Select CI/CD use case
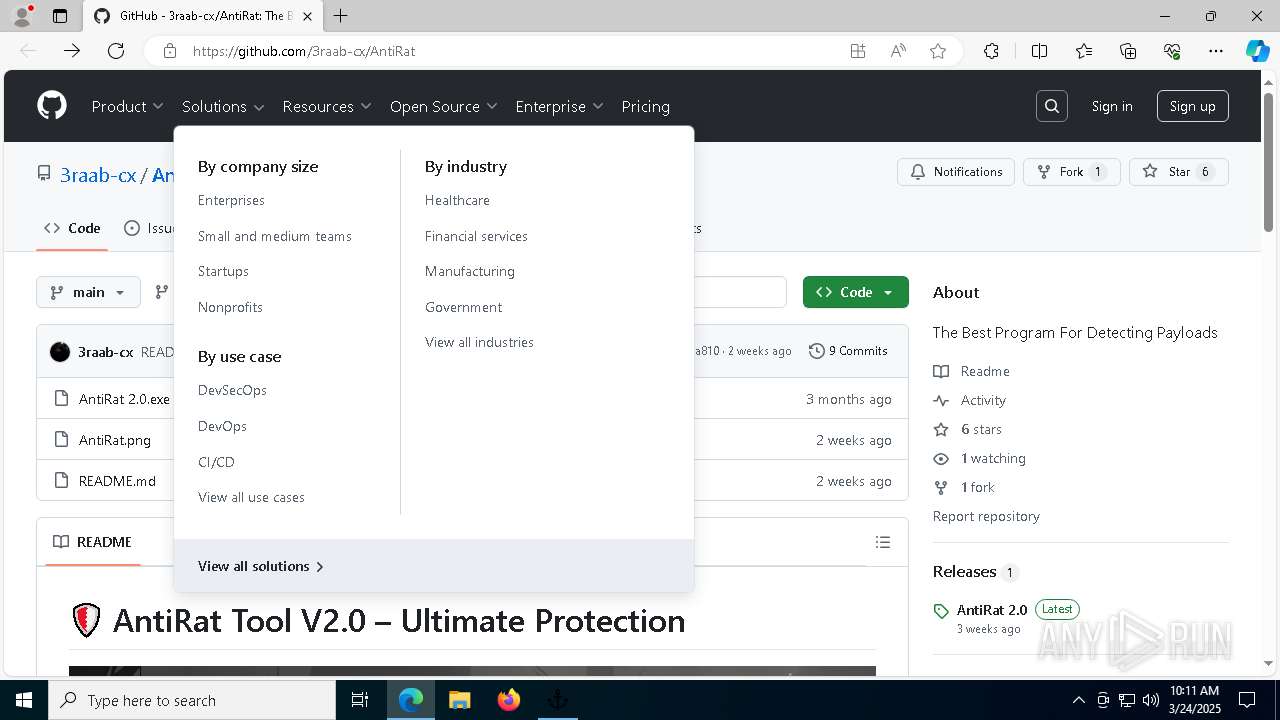 click(216, 462)
